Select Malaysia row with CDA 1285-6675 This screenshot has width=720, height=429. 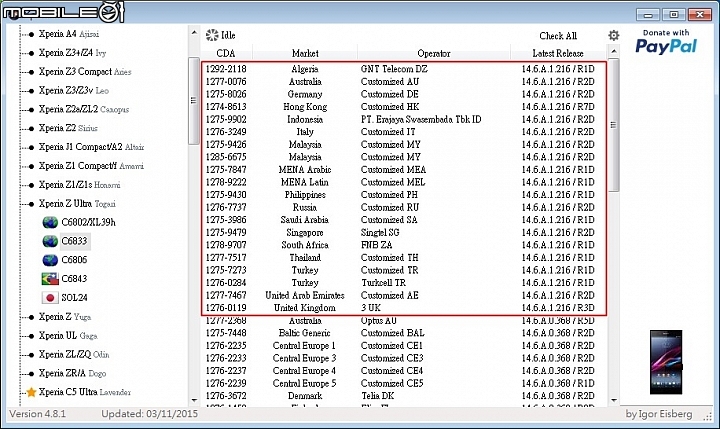404,157
